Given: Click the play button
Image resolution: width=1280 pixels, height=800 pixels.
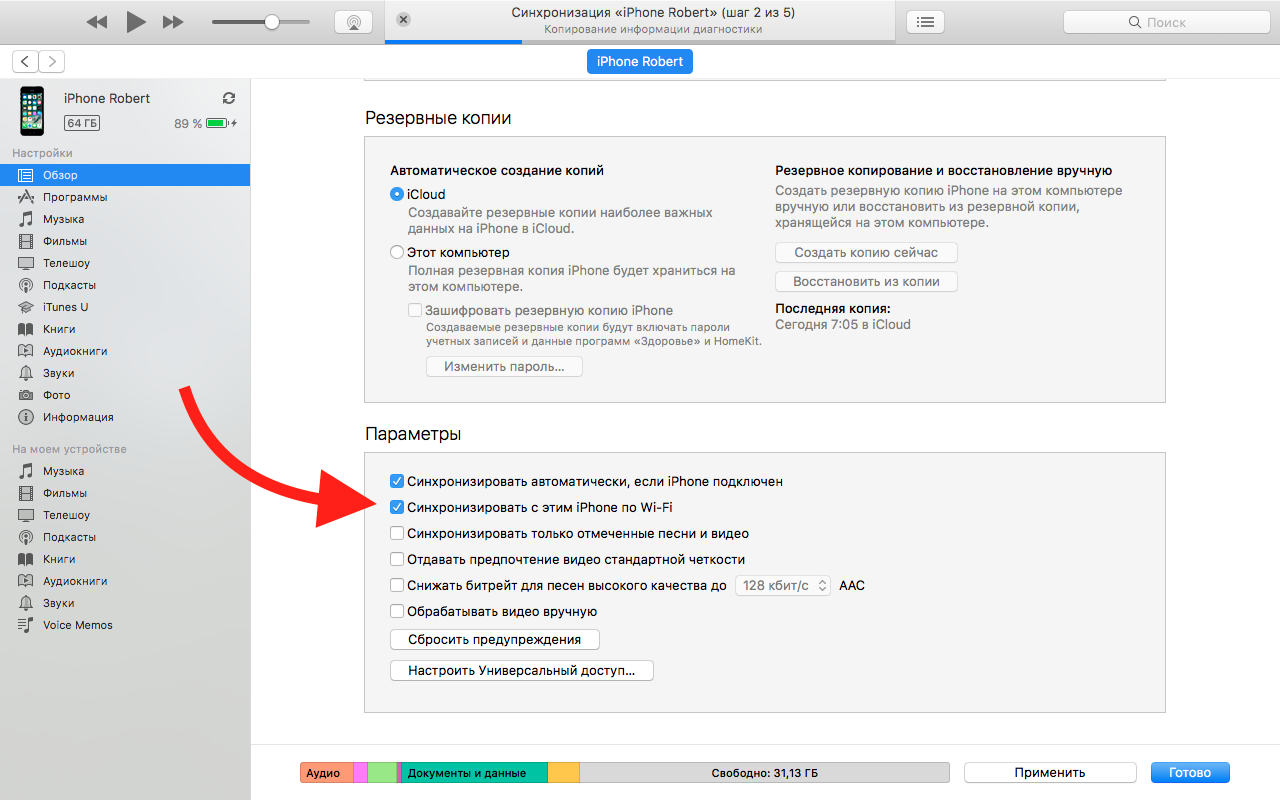Looking at the screenshot, I should tap(136, 22).
